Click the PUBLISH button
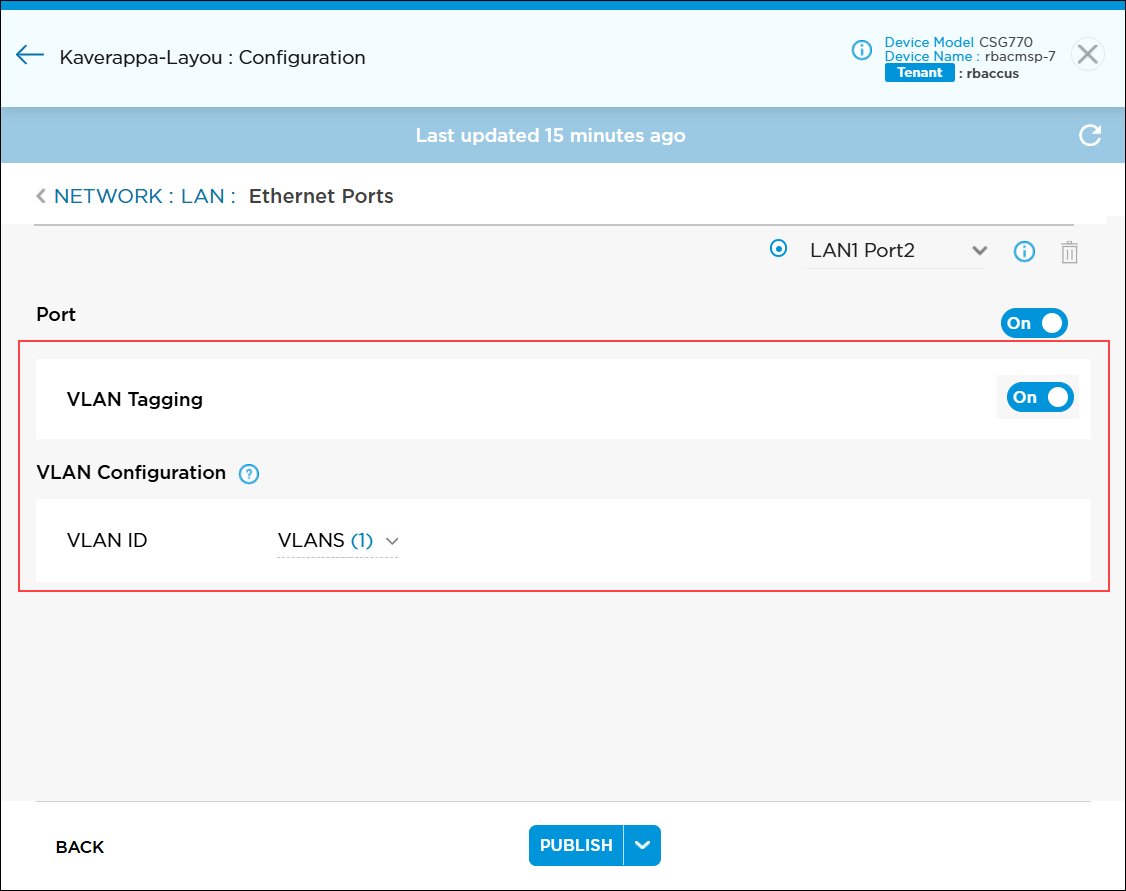The width and height of the screenshot is (1126, 891). (576, 845)
